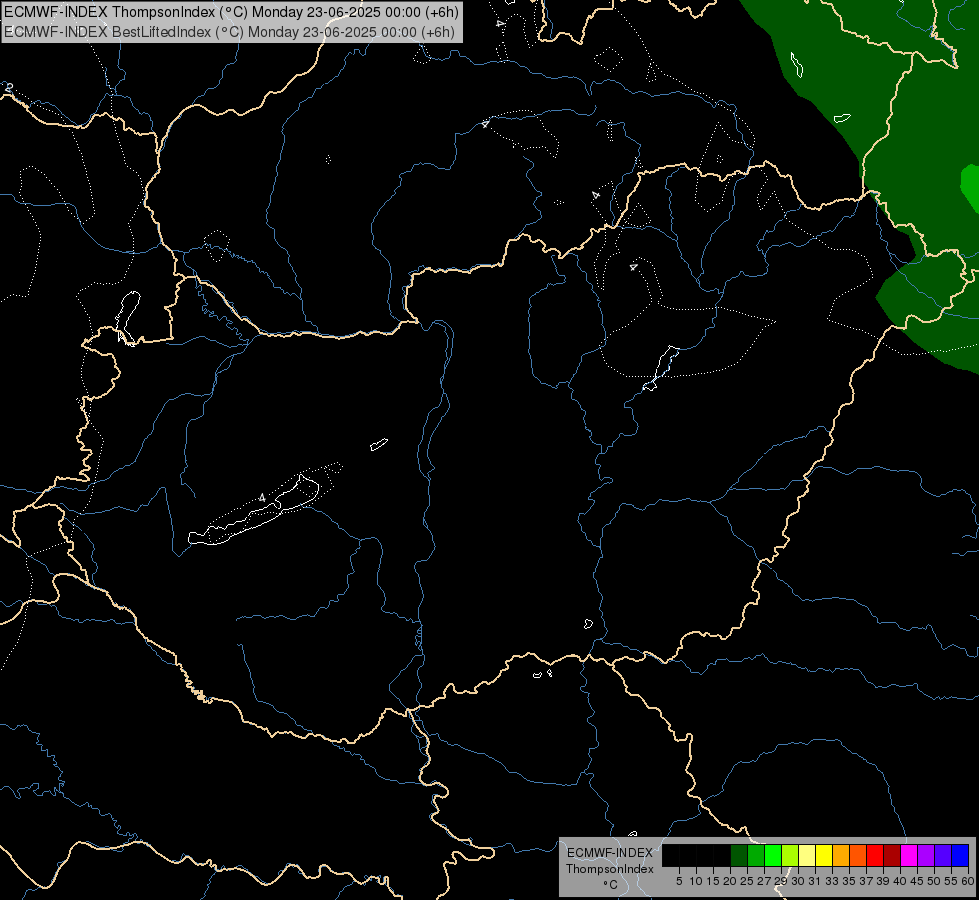Click the legend label ECMWF-INDEX
This screenshot has height=900, width=979.
[x=610, y=853]
